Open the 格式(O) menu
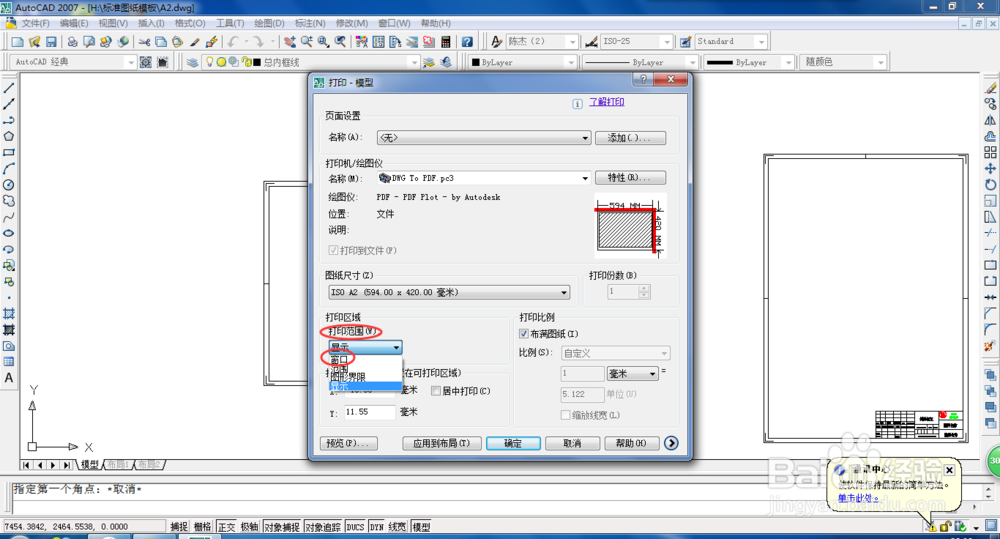 point(190,23)
